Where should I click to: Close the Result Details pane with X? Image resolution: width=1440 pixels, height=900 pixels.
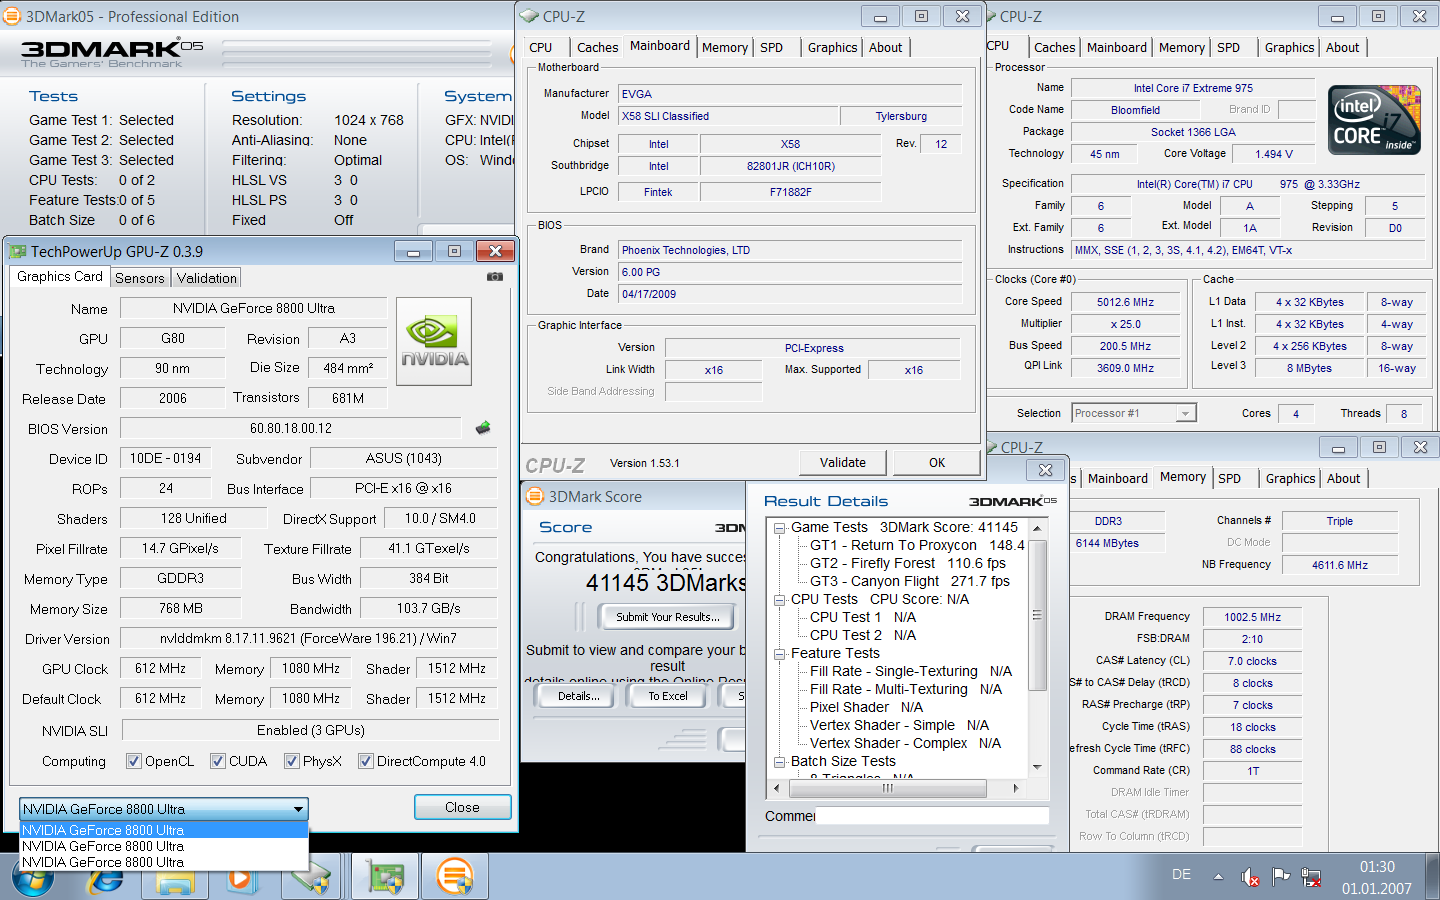pyautogui.click(x=1045, y=470)
